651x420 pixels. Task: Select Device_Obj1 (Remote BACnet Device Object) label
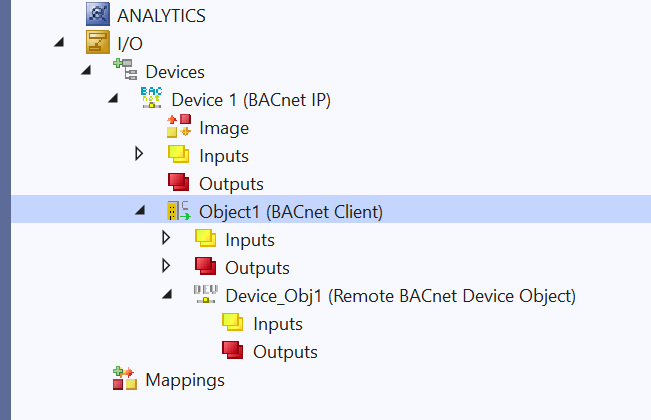[401, 296]
